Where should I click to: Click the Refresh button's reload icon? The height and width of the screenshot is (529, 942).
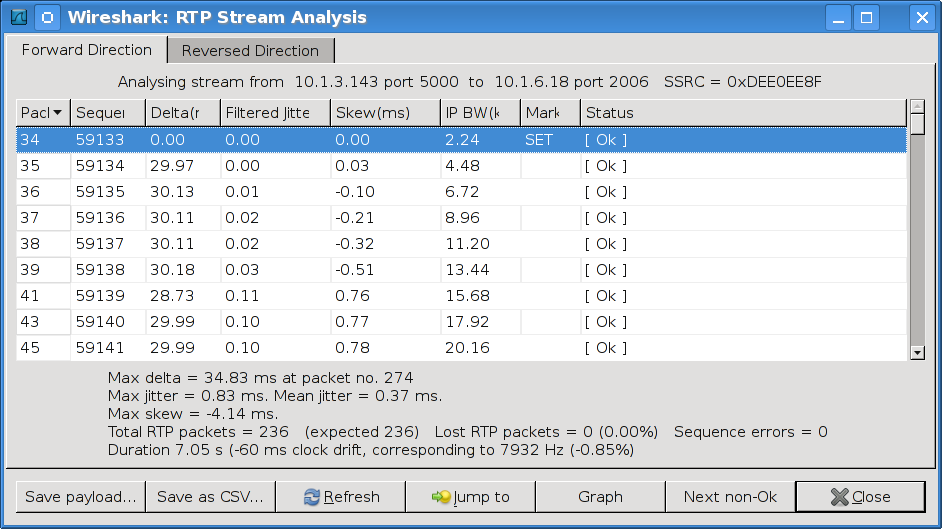312,497
